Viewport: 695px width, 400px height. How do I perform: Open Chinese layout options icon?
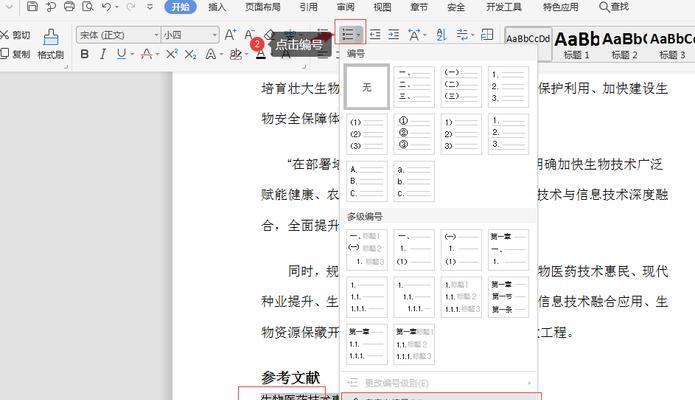pyautogui.click(x=414, y=35)
